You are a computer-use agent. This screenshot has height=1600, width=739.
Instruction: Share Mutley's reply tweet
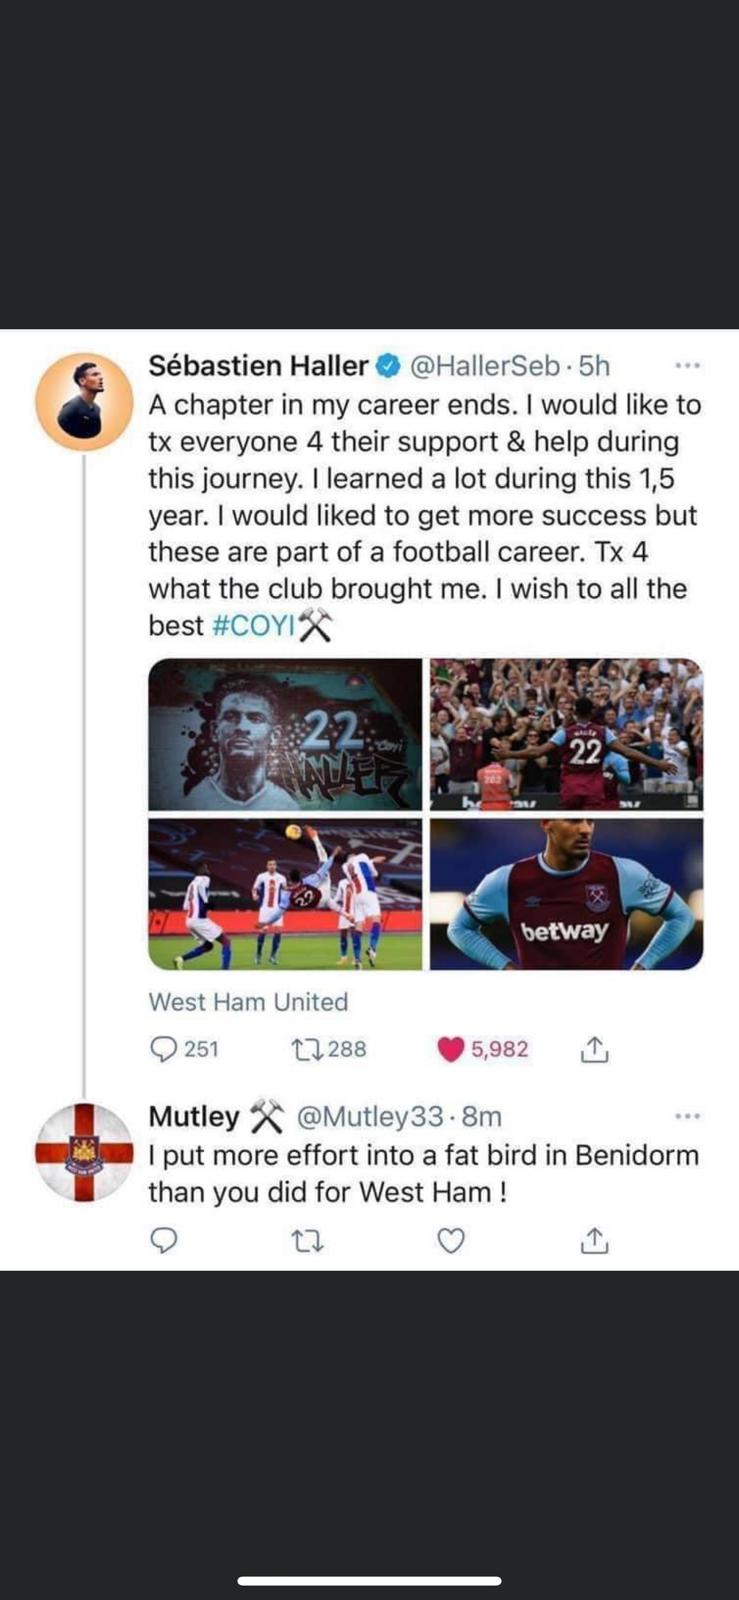(x=594, y=1241)
